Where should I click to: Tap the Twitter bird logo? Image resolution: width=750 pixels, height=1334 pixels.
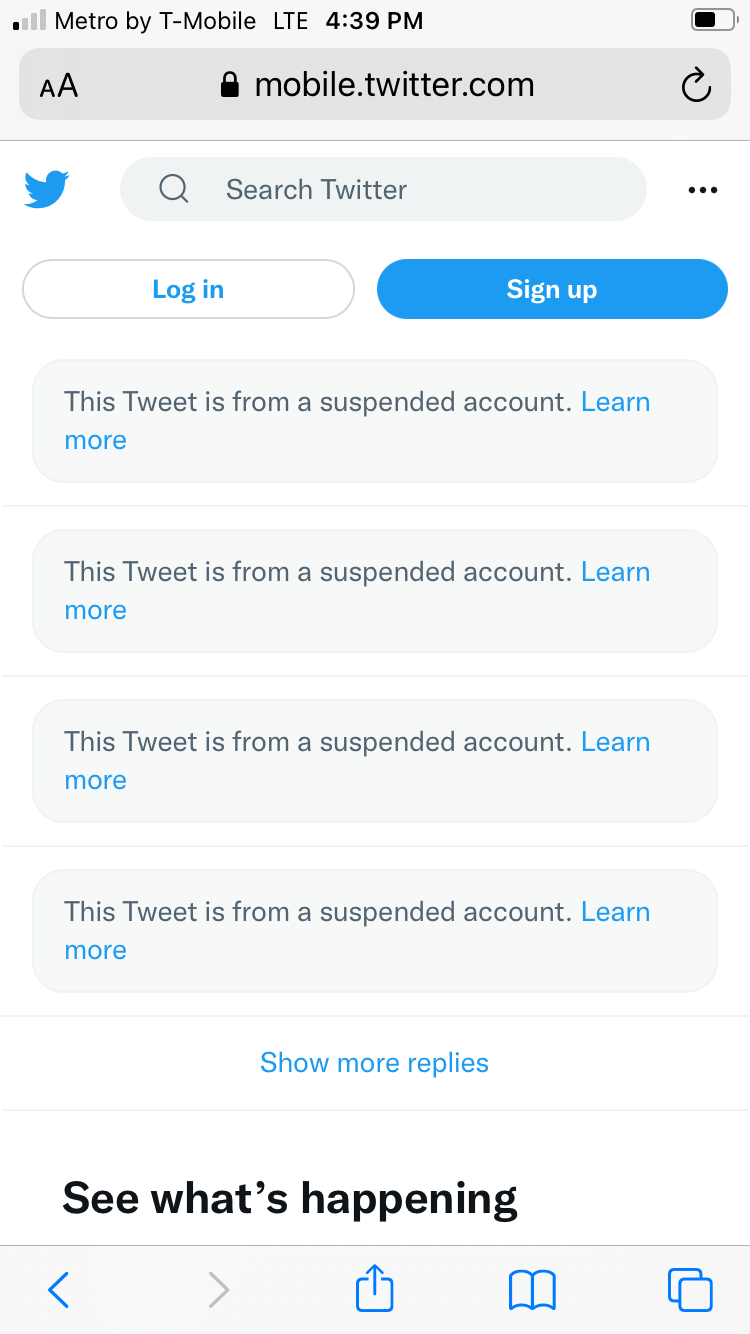click(47, 189)
